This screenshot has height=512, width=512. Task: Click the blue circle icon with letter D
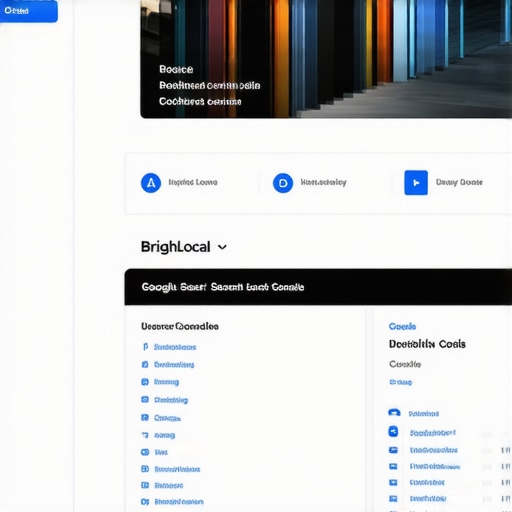[283, 183]
